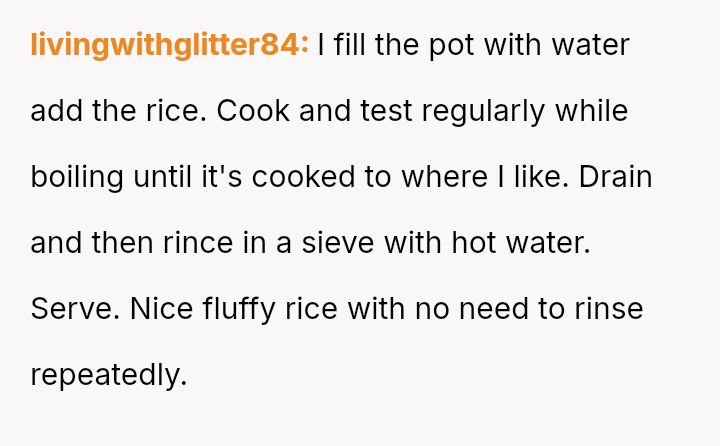
Task: Click the word "repeatedly" on the last line
Action: (x=107, y=375)
